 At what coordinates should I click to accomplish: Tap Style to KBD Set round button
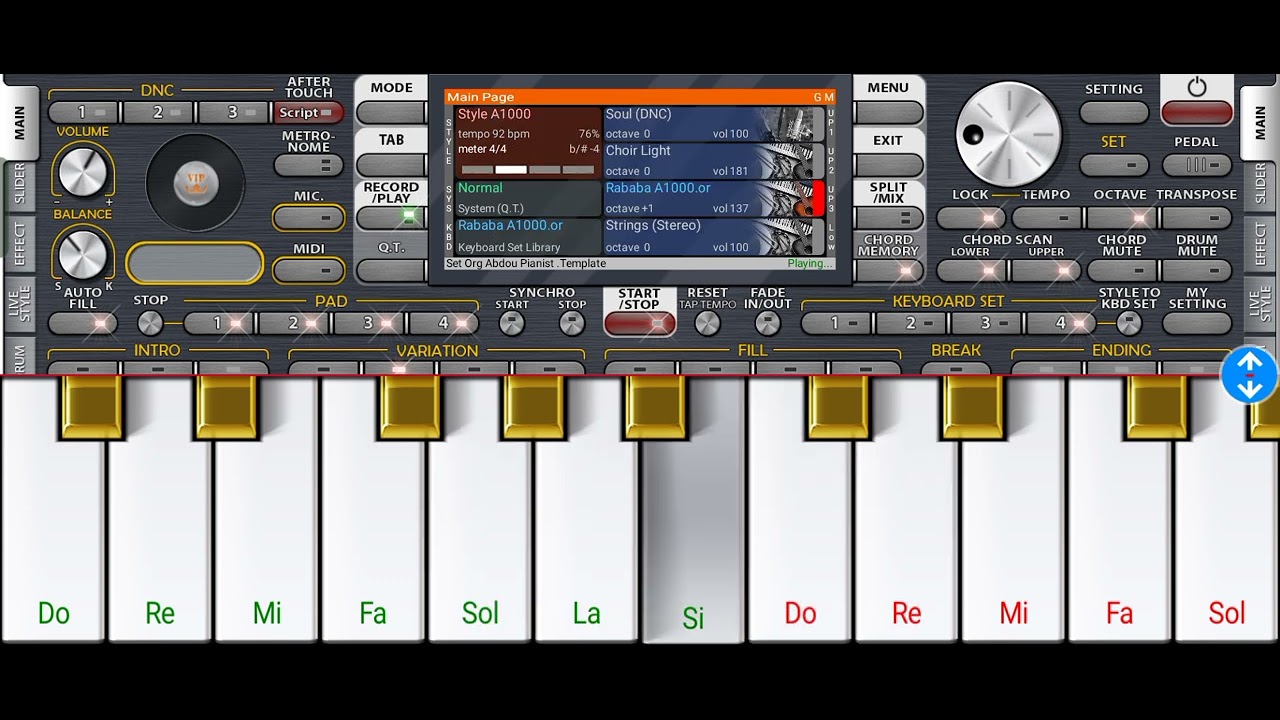pos(1129,323)
